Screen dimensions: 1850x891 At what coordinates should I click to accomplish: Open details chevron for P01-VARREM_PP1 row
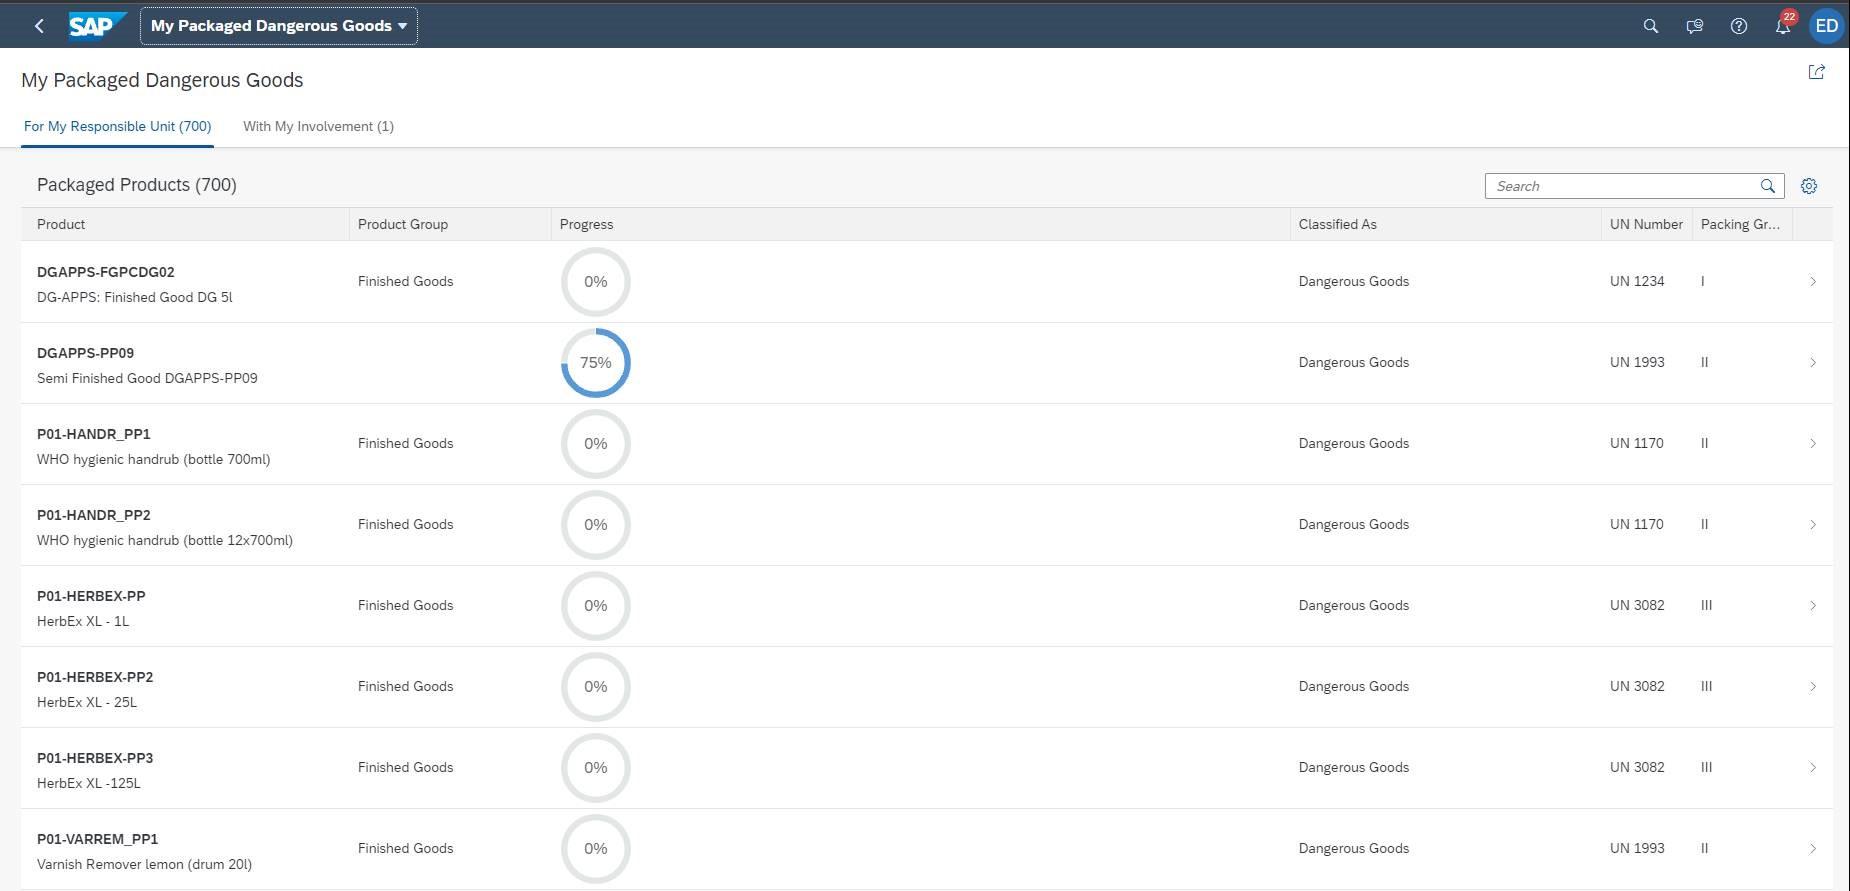[1813, 849]
